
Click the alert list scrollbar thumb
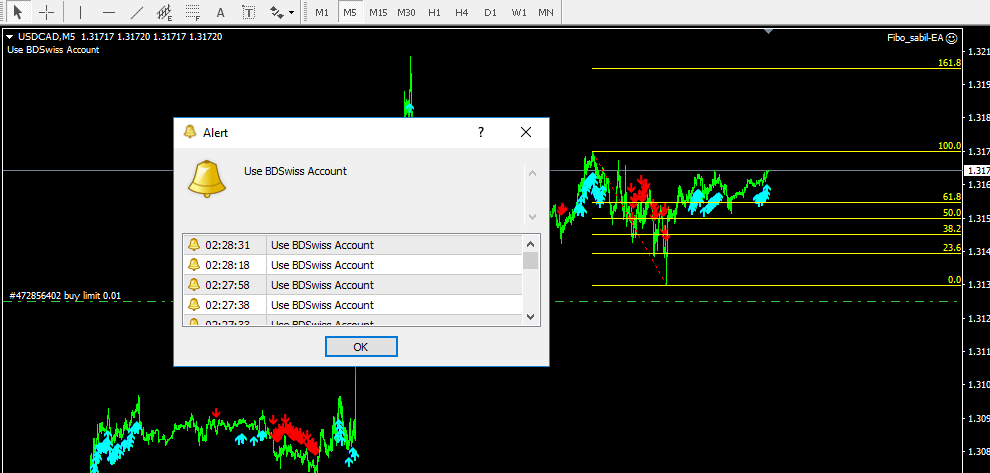point(531,261)
